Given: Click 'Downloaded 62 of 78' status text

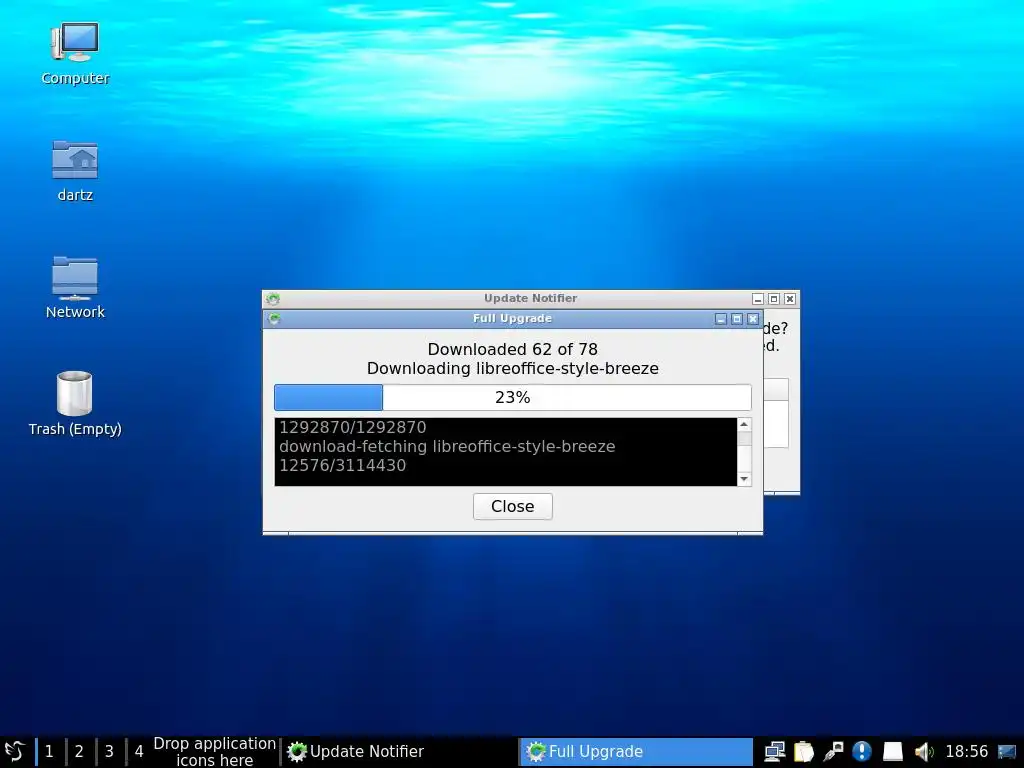Looking at the screenshot, I should [x=513, y=349].
